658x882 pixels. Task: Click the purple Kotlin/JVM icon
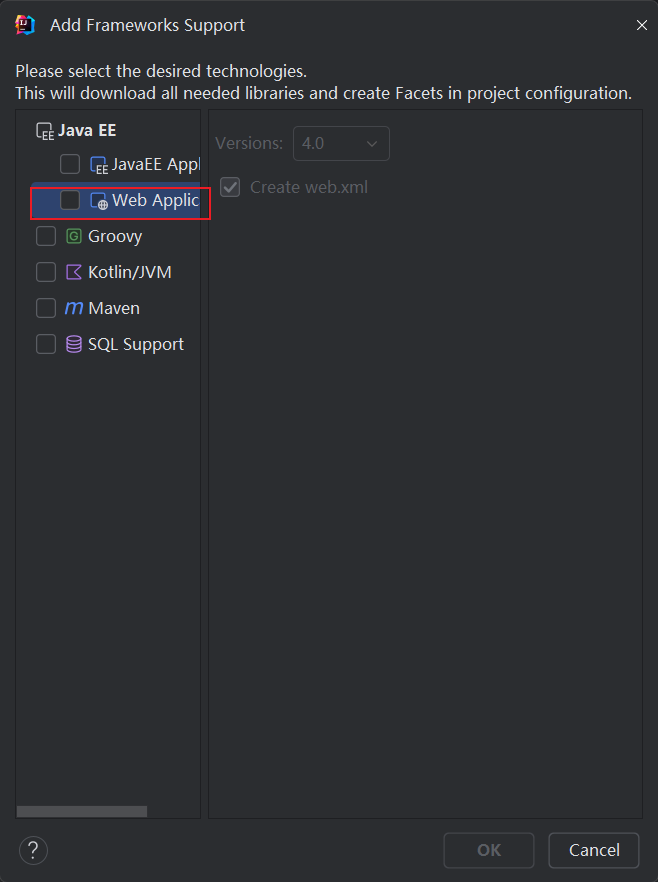pyautogui.click(x=74, y=272)
